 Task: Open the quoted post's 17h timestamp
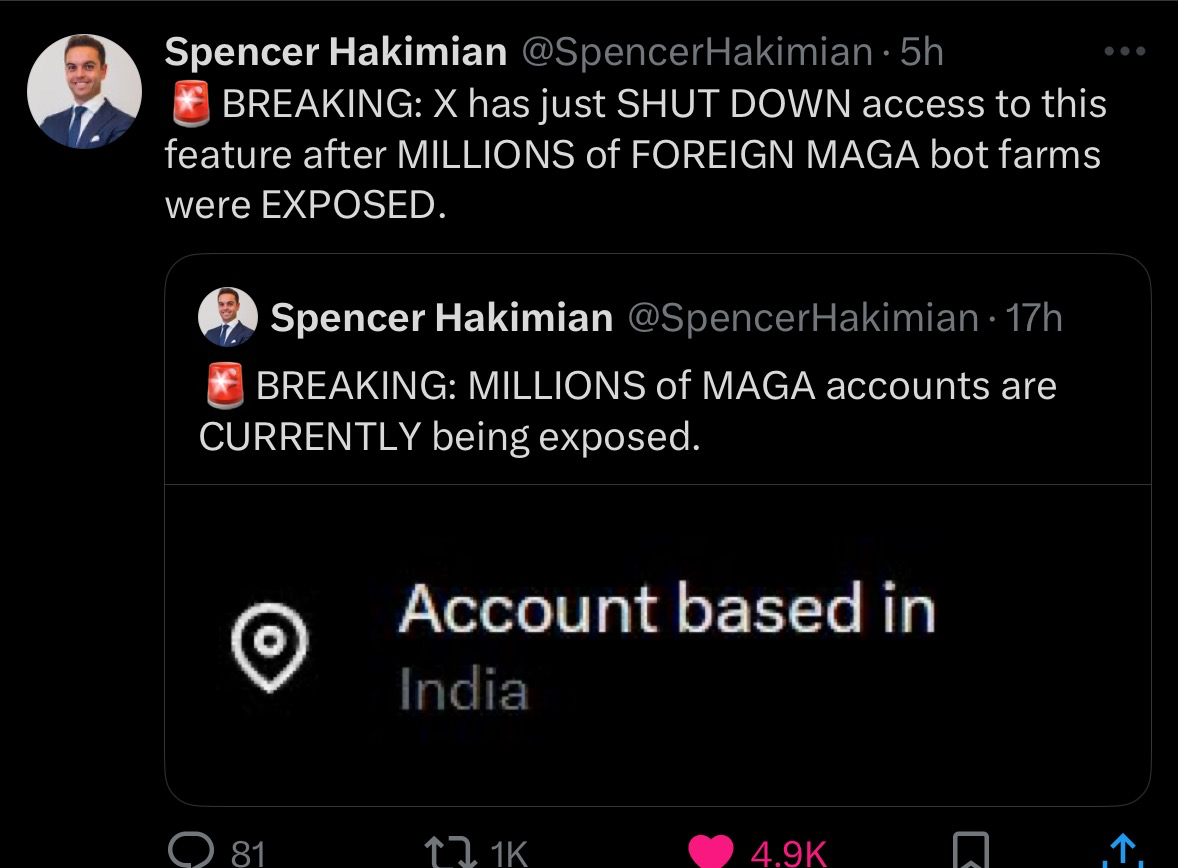(x=1034, y=318)
